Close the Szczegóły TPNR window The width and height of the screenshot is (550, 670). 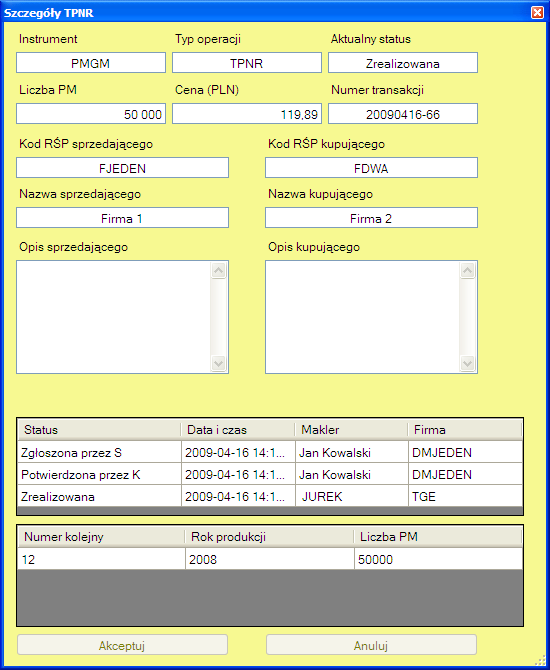point(537,13)
